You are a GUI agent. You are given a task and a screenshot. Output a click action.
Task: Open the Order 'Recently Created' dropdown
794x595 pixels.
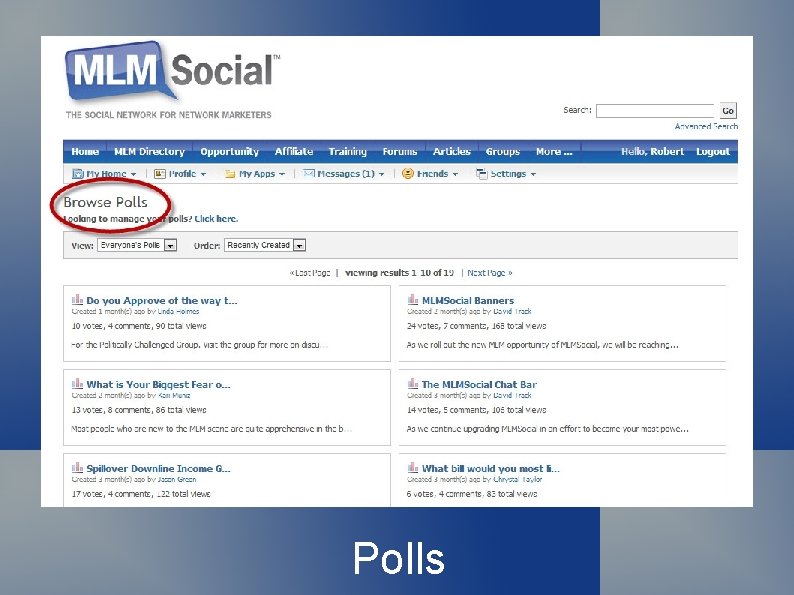(265, 245)
